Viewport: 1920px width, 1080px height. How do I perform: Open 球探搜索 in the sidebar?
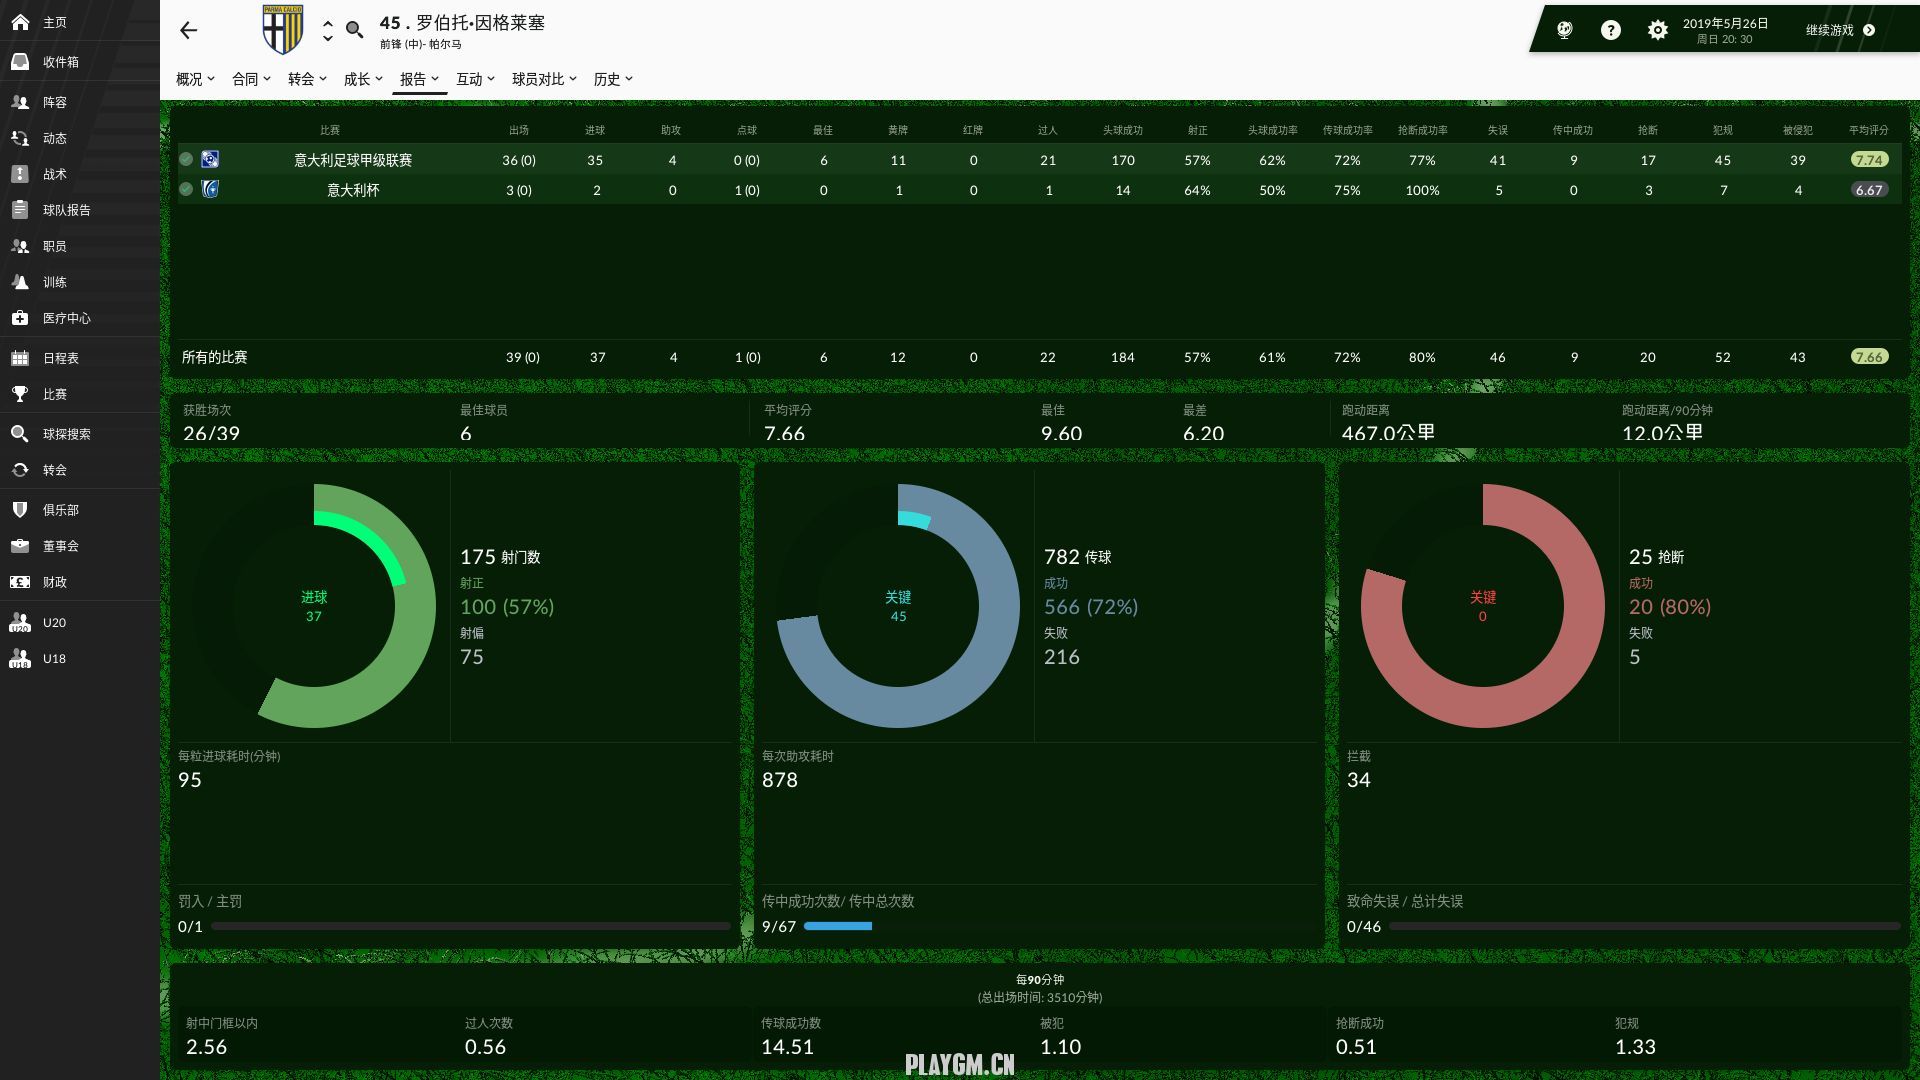click(66, 434)
